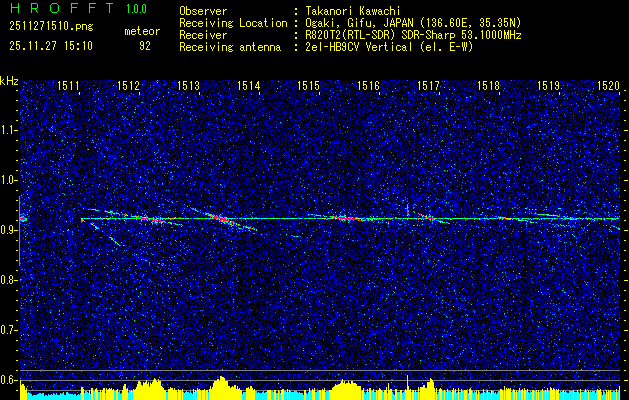
Task: Click time marker 1516
Action: point(368,85)
